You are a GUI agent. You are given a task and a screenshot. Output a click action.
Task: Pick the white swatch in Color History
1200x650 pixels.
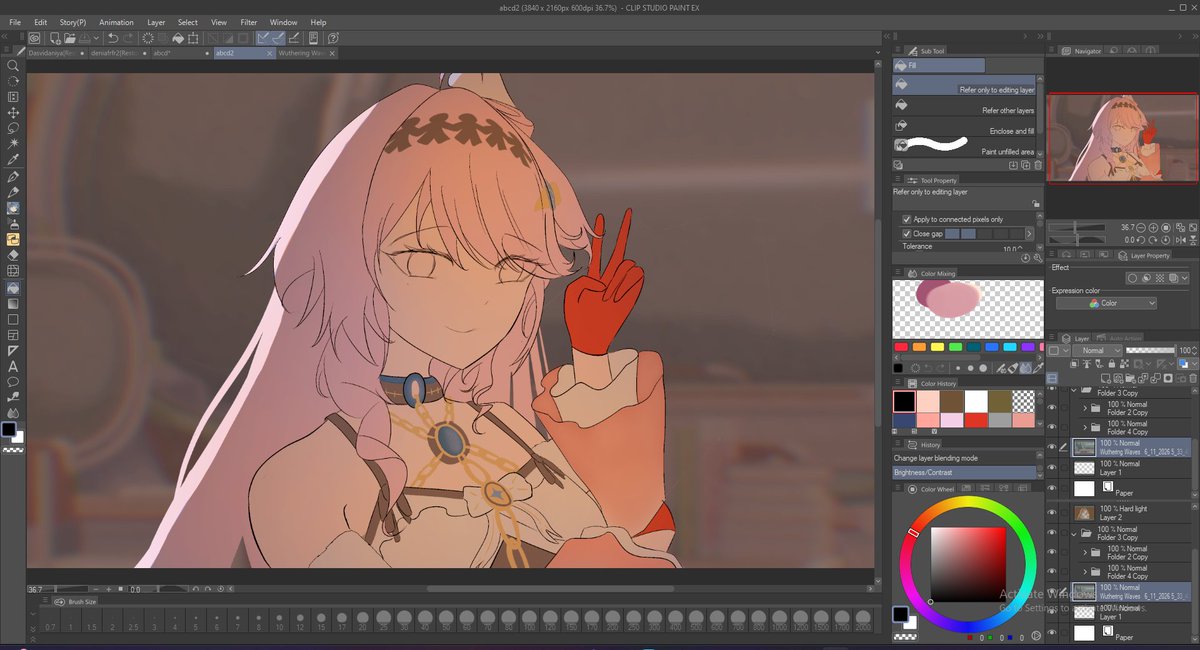[x=977, y=401]
